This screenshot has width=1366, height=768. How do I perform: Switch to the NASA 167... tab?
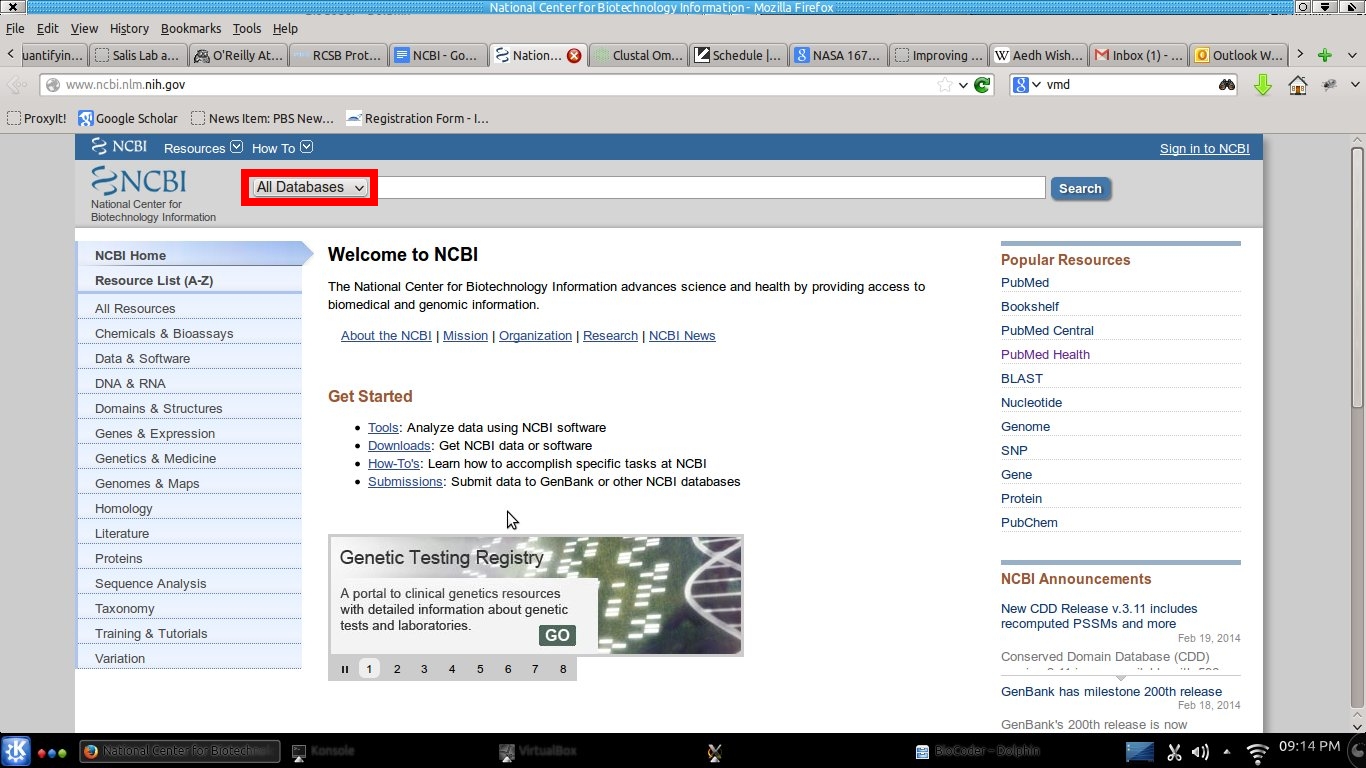tap(837, 56)
